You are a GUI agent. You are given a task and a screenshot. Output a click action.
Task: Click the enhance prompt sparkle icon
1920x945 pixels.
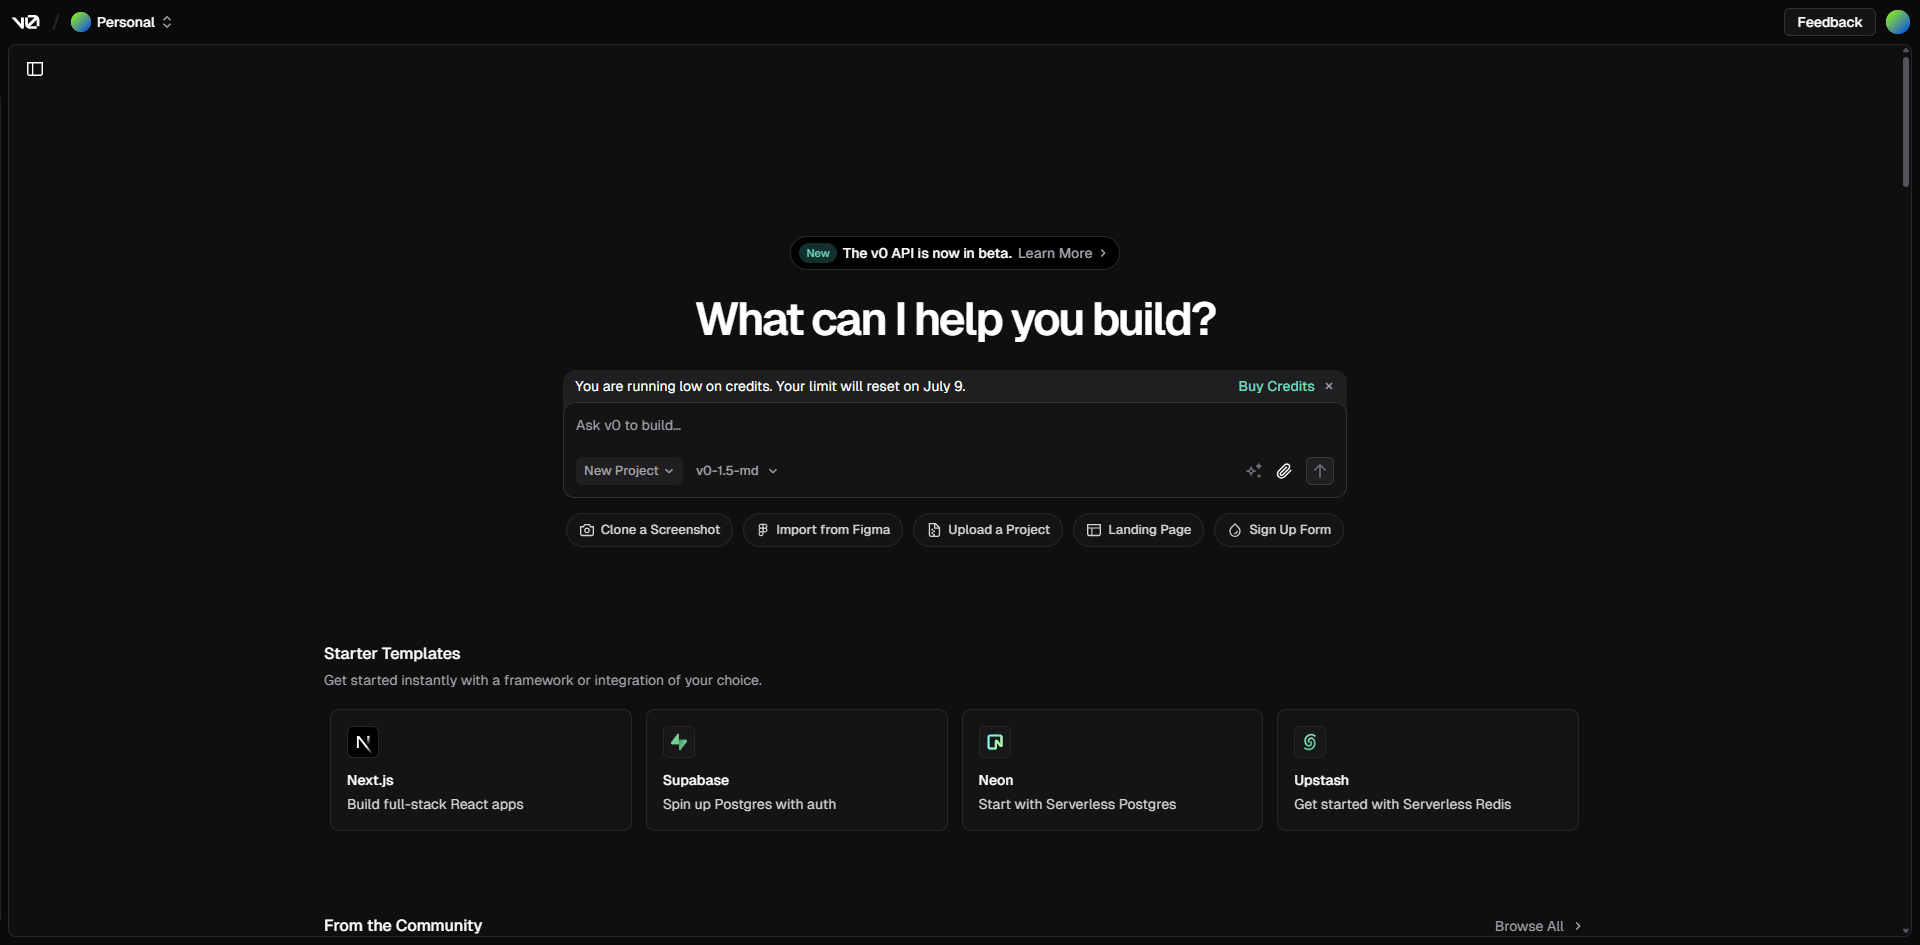coord(1254,471)
